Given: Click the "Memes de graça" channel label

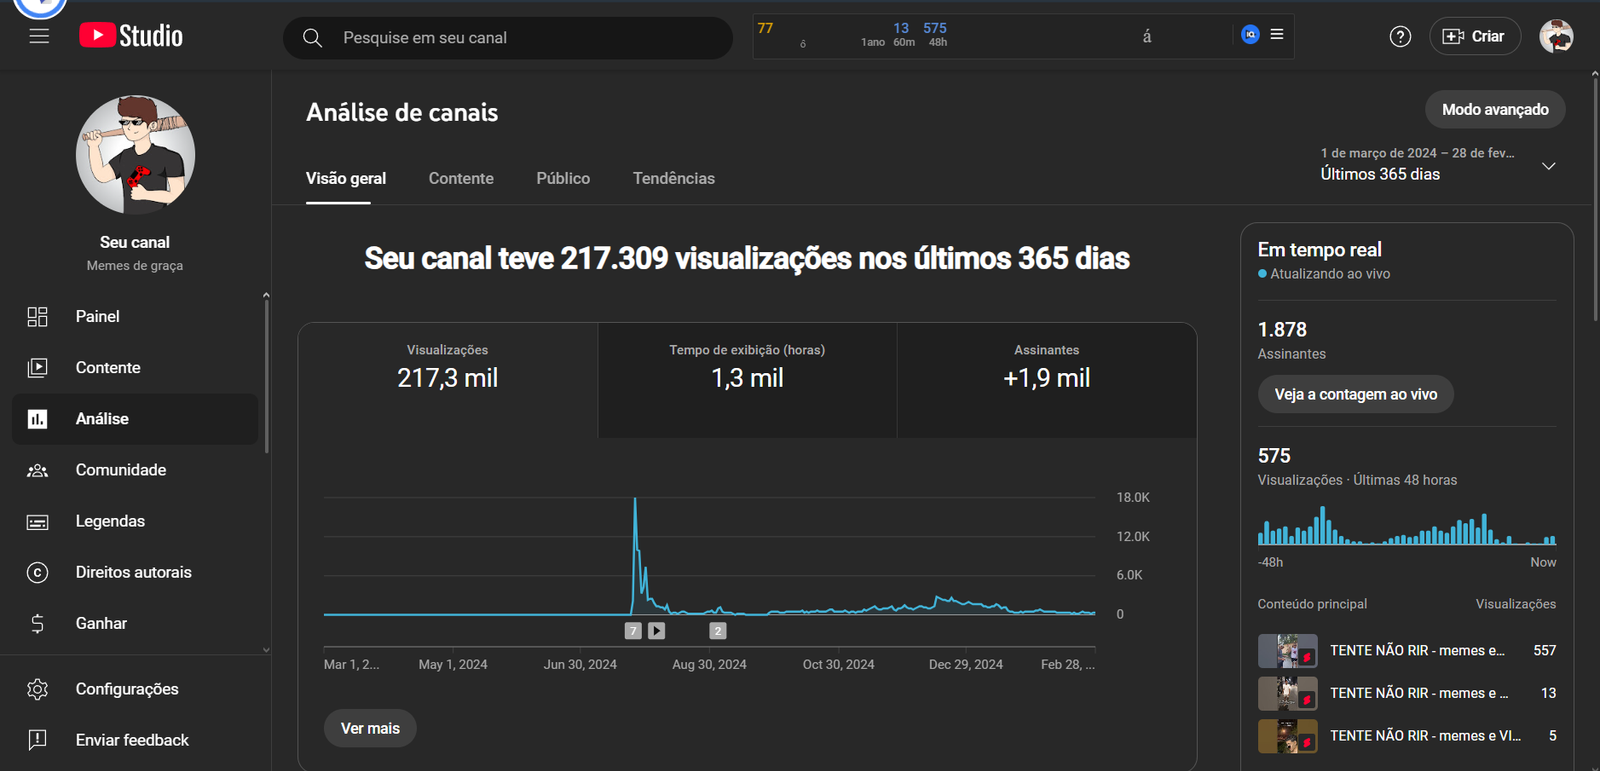Looking at the screenshot, I should (135, 266).
